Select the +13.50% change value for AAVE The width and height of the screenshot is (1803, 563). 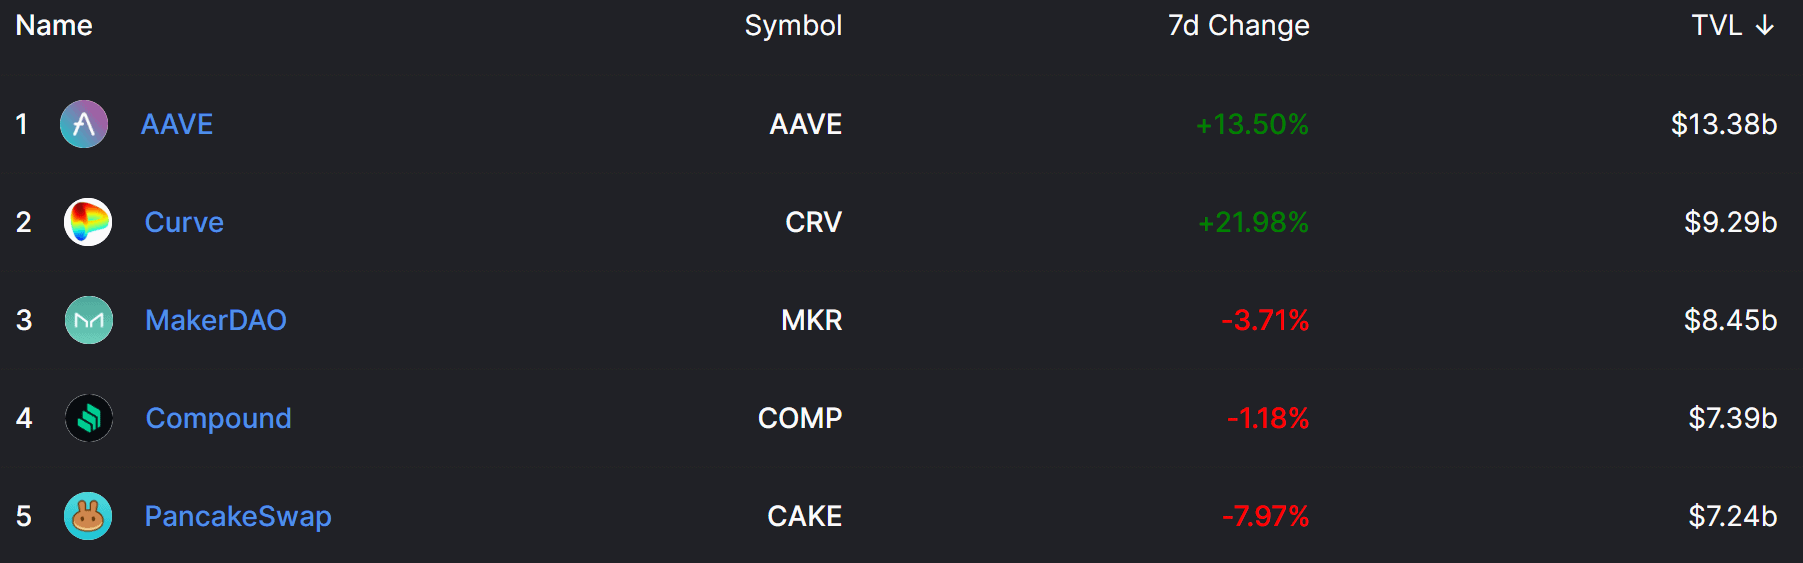[1252, 124]
